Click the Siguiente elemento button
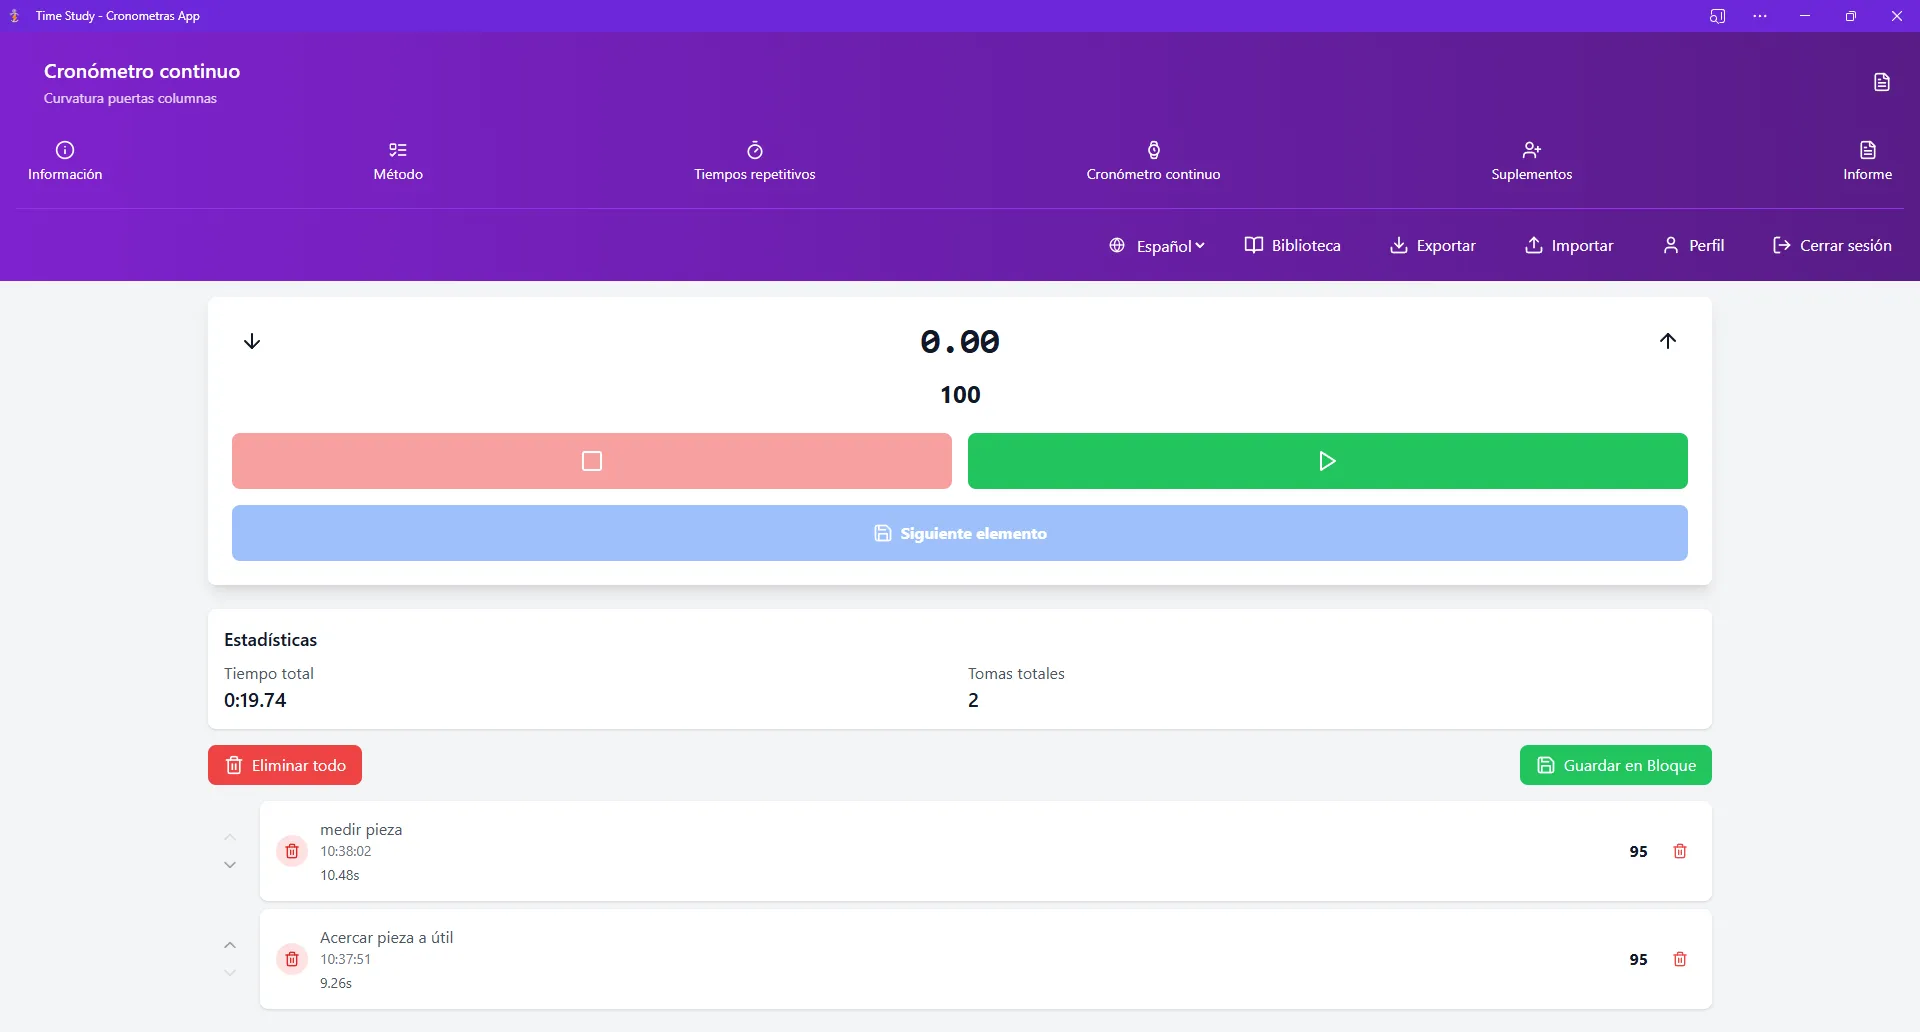This screenshot has height=1032, width=1920. pos(960,533)
